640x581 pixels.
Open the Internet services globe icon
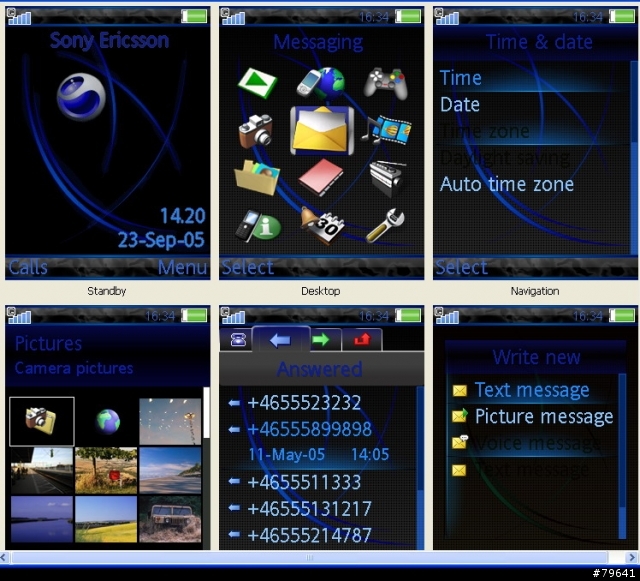pos(321,83)
